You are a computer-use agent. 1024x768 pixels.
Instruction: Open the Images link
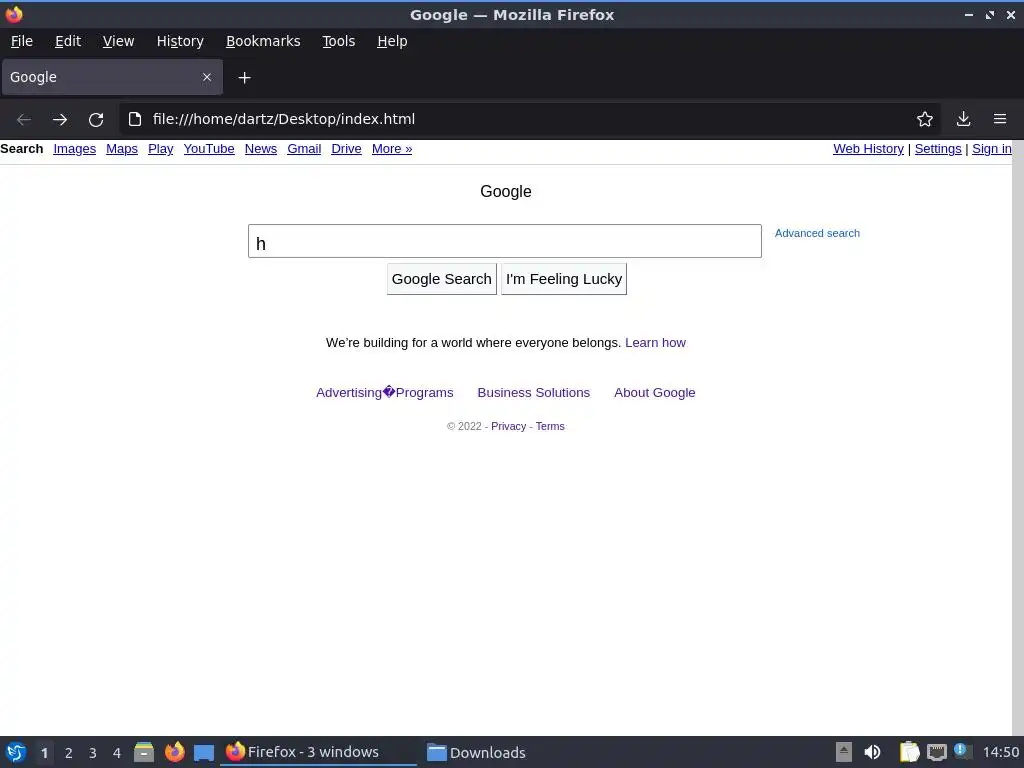74,149
